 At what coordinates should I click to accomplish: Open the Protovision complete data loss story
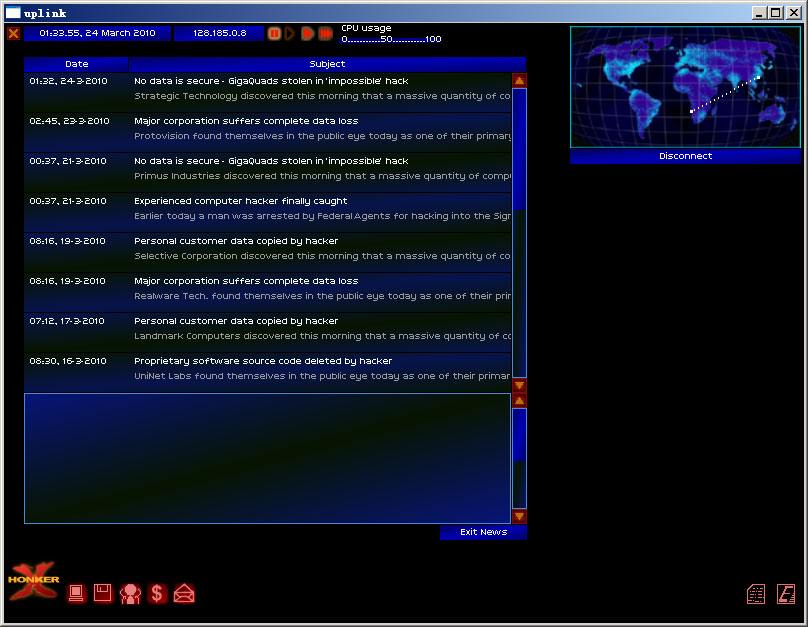tap(267, 132)
